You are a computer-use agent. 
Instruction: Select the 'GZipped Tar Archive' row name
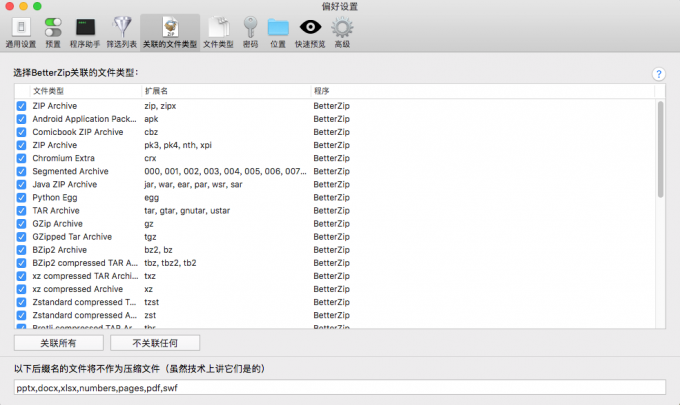pyautogui.click(x=72, y=237)
